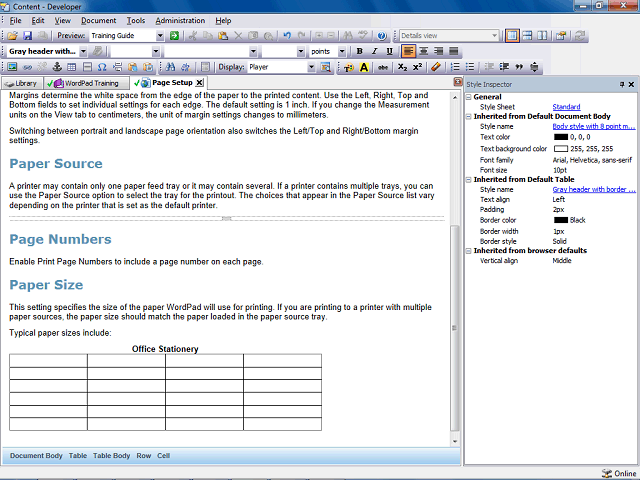Click the Properties icon beside the view buttons
The height and width of the screenshot is (480, 640).
[x=561, y=36]
